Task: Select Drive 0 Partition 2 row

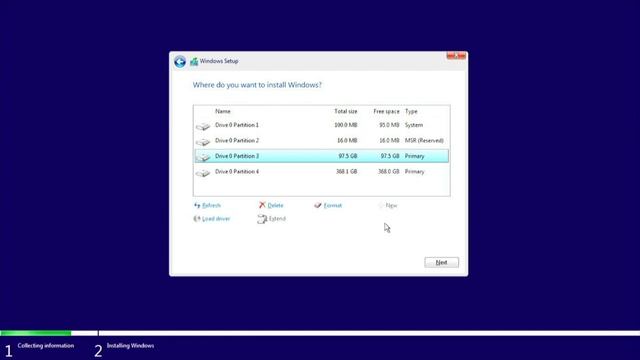Action: coord(322,141)
